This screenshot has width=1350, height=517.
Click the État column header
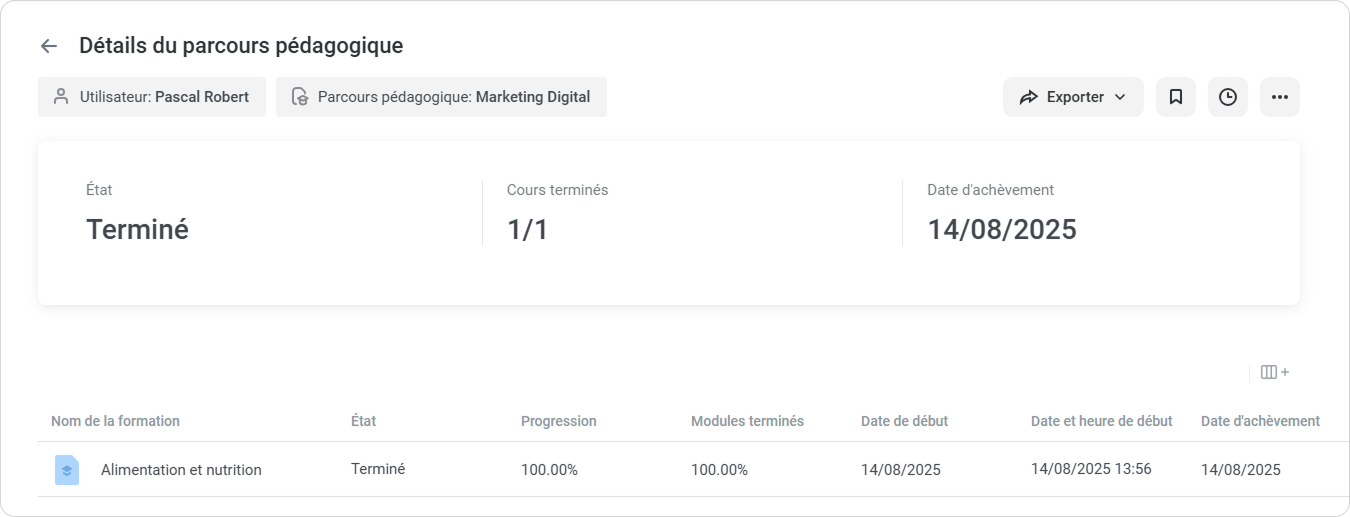(x=364, y=421)
